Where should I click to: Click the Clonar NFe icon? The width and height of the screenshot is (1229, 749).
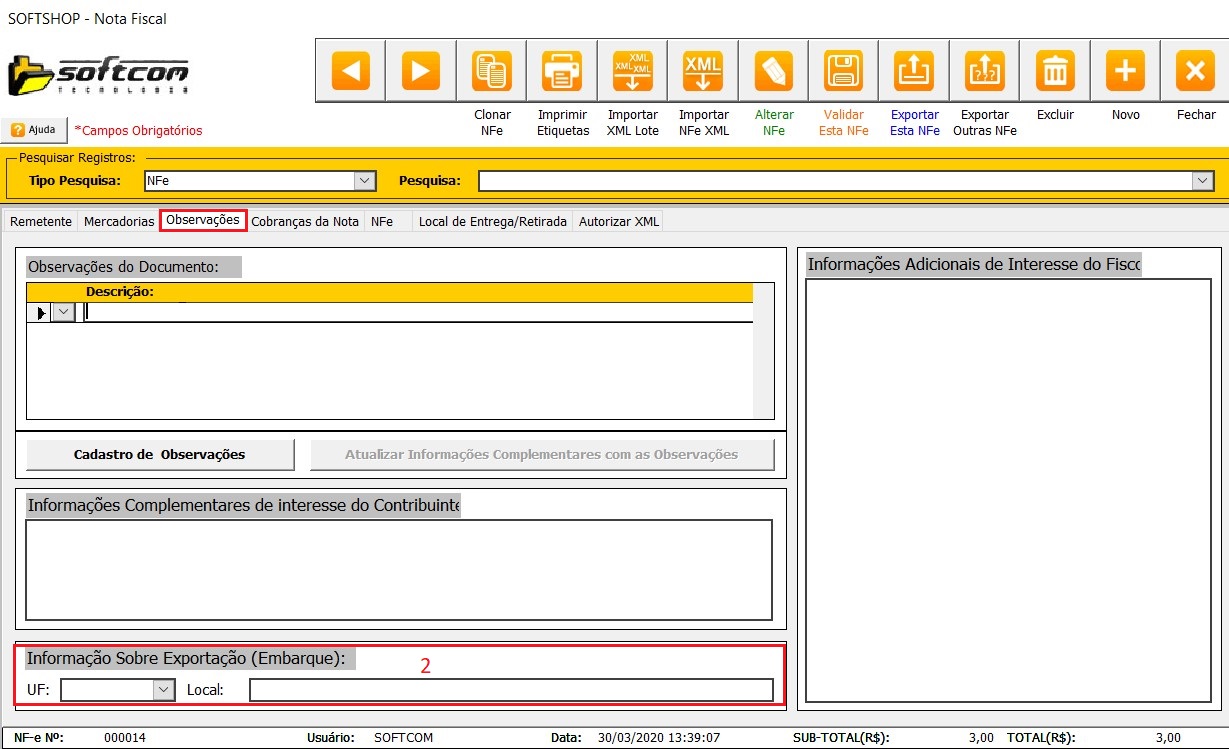(x=492, y=71)
